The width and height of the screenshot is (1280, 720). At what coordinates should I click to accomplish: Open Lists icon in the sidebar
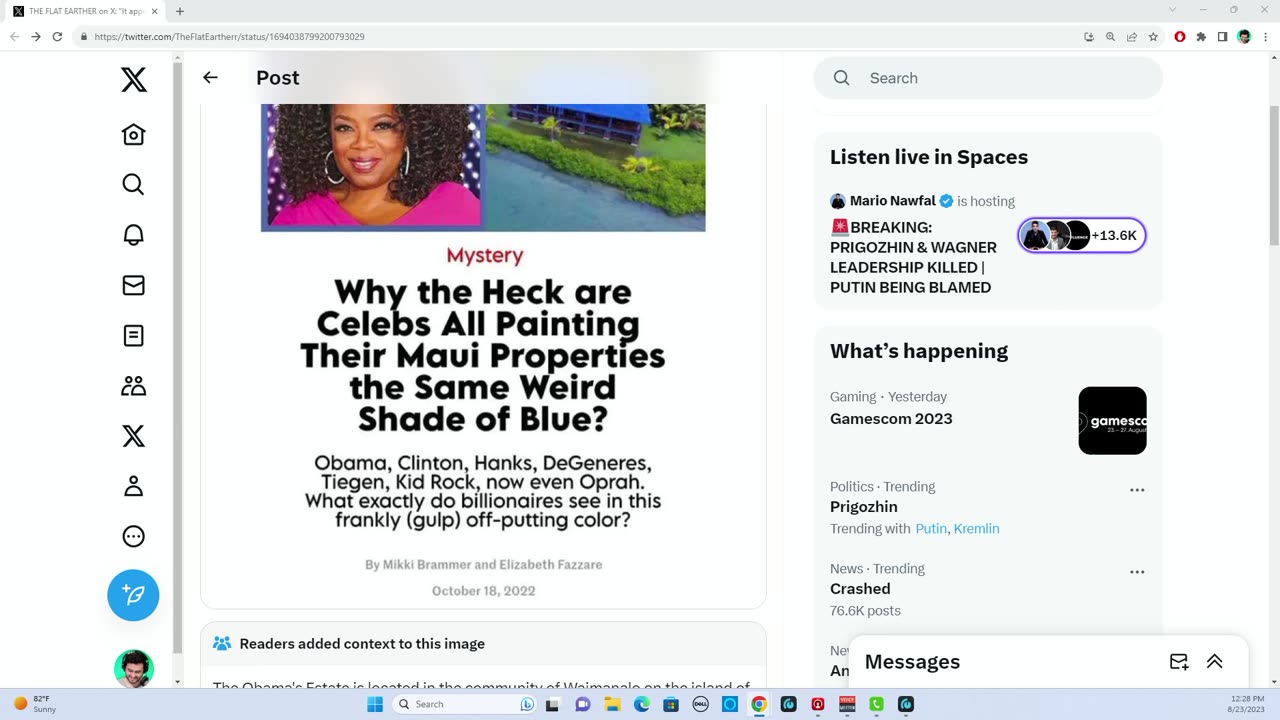click(x=133, y=336)
